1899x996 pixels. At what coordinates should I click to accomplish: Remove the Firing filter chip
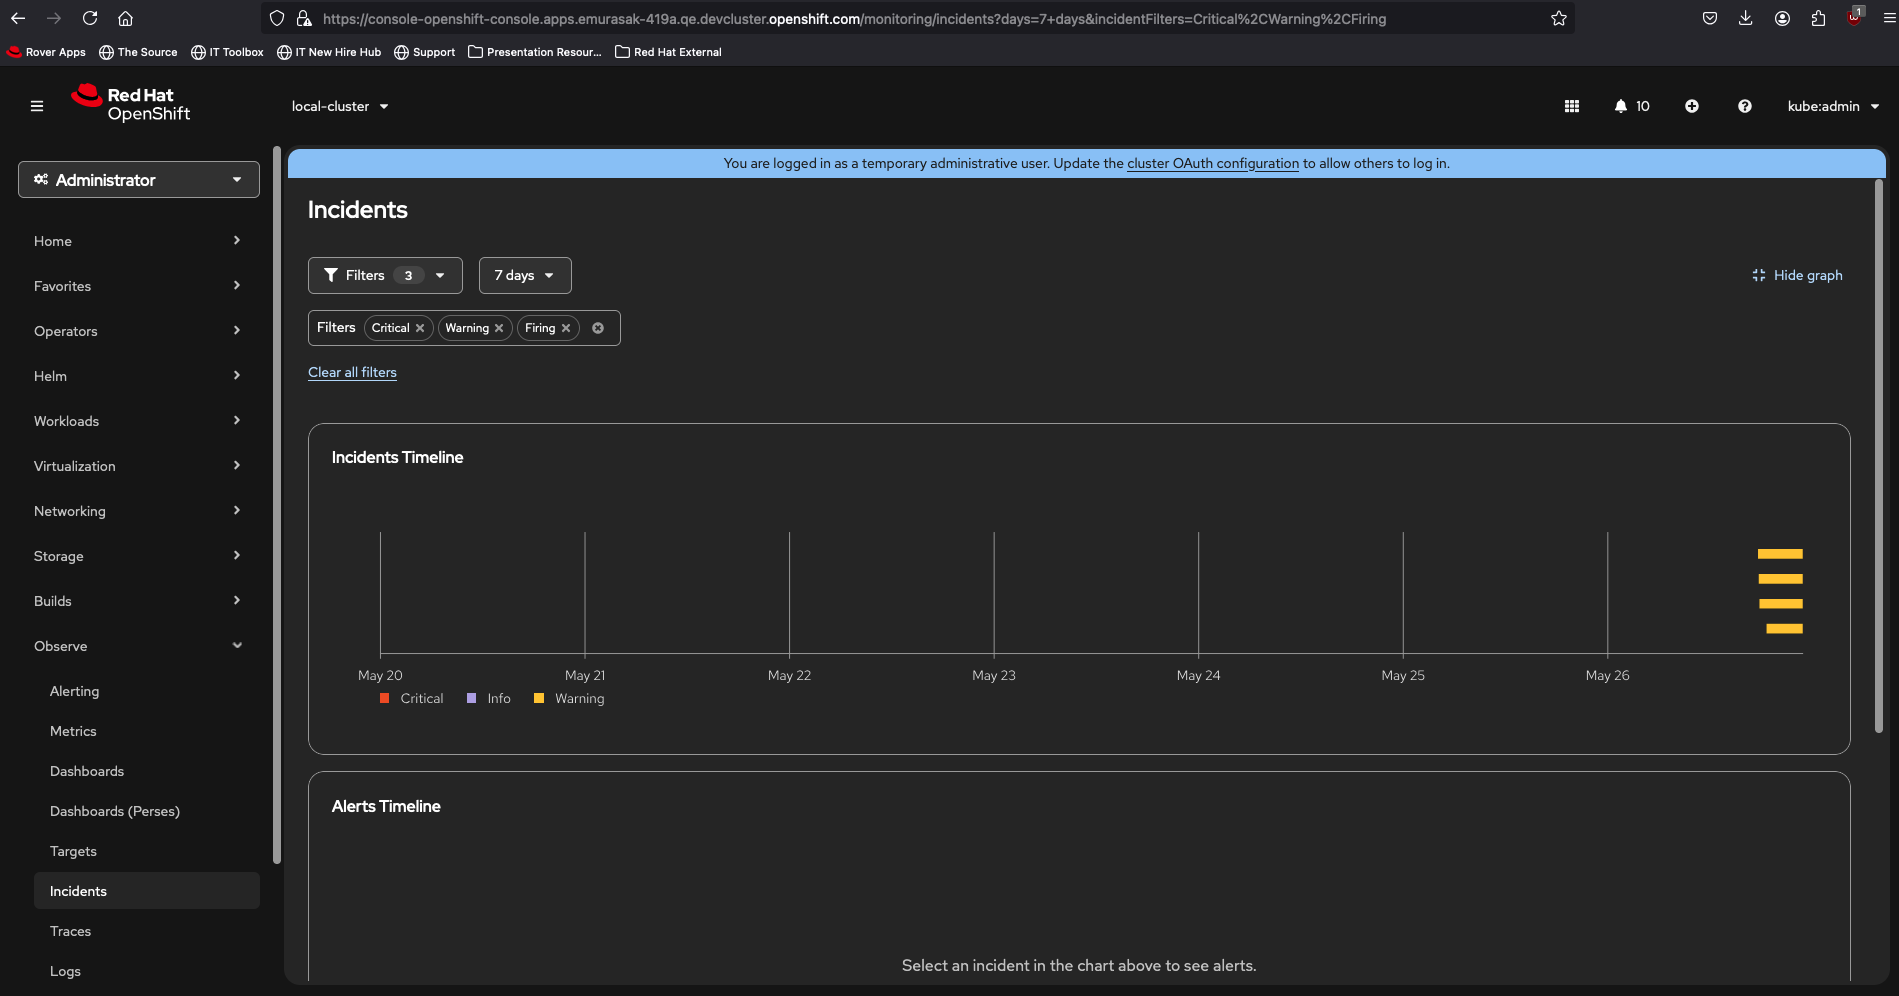(x=566, y=328)
